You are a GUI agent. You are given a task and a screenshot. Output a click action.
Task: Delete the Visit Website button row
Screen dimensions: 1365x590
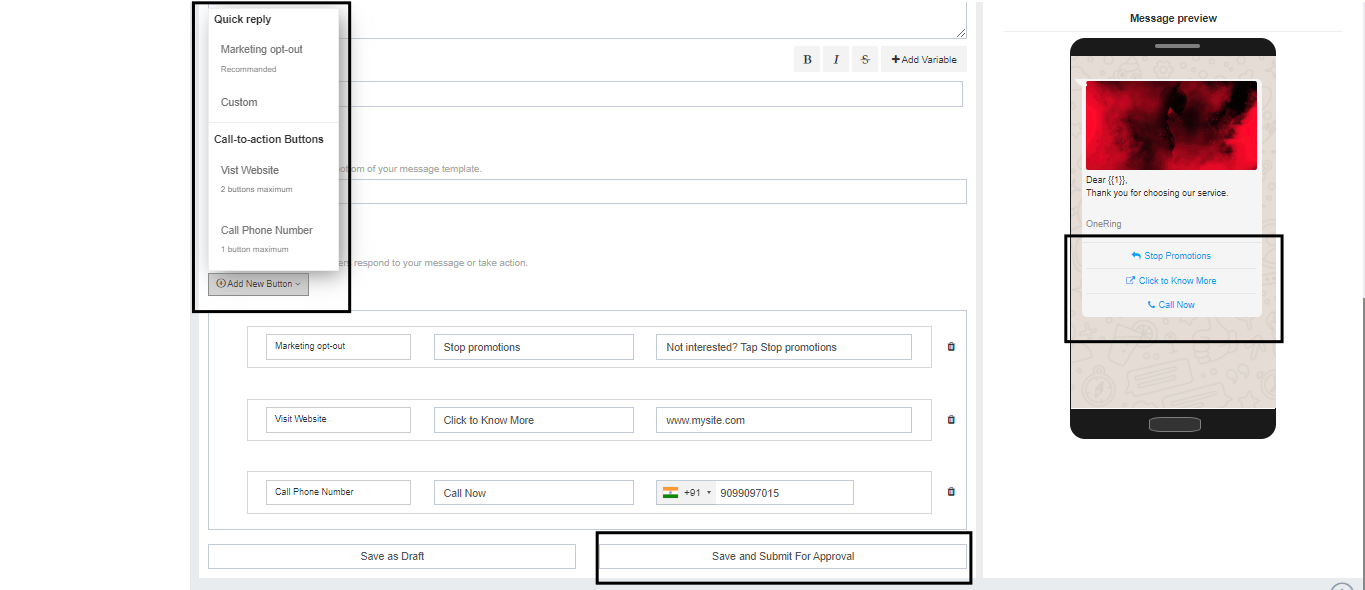(x=951, y=420)
